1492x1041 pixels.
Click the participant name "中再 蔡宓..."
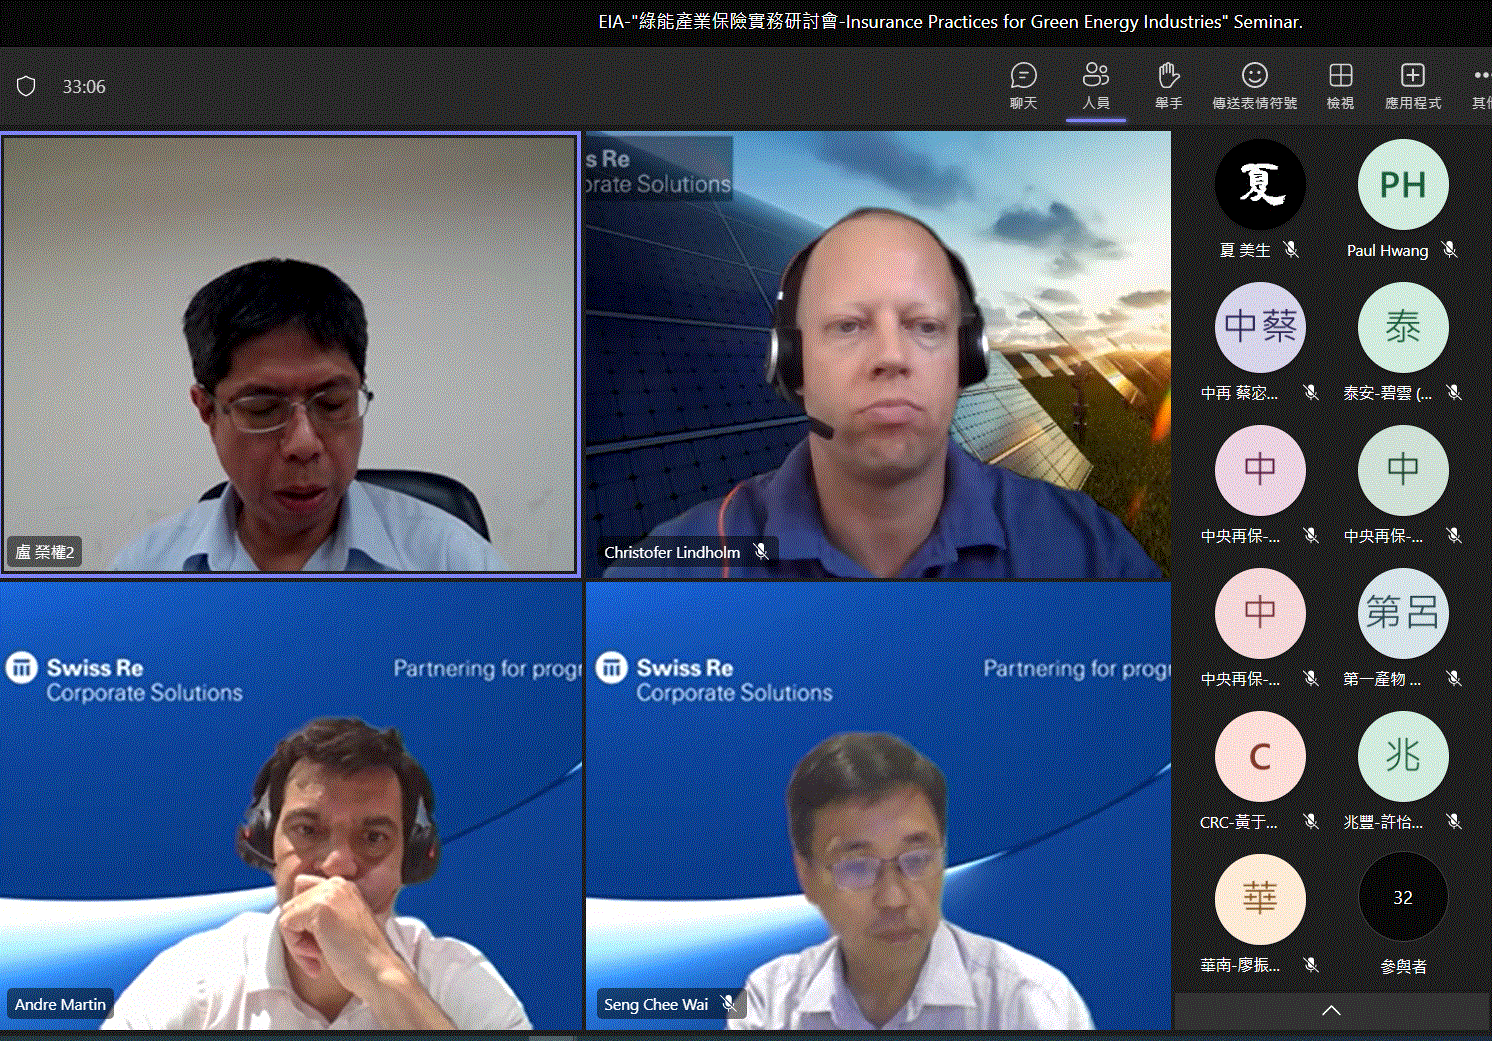(x=1239, y=393)
